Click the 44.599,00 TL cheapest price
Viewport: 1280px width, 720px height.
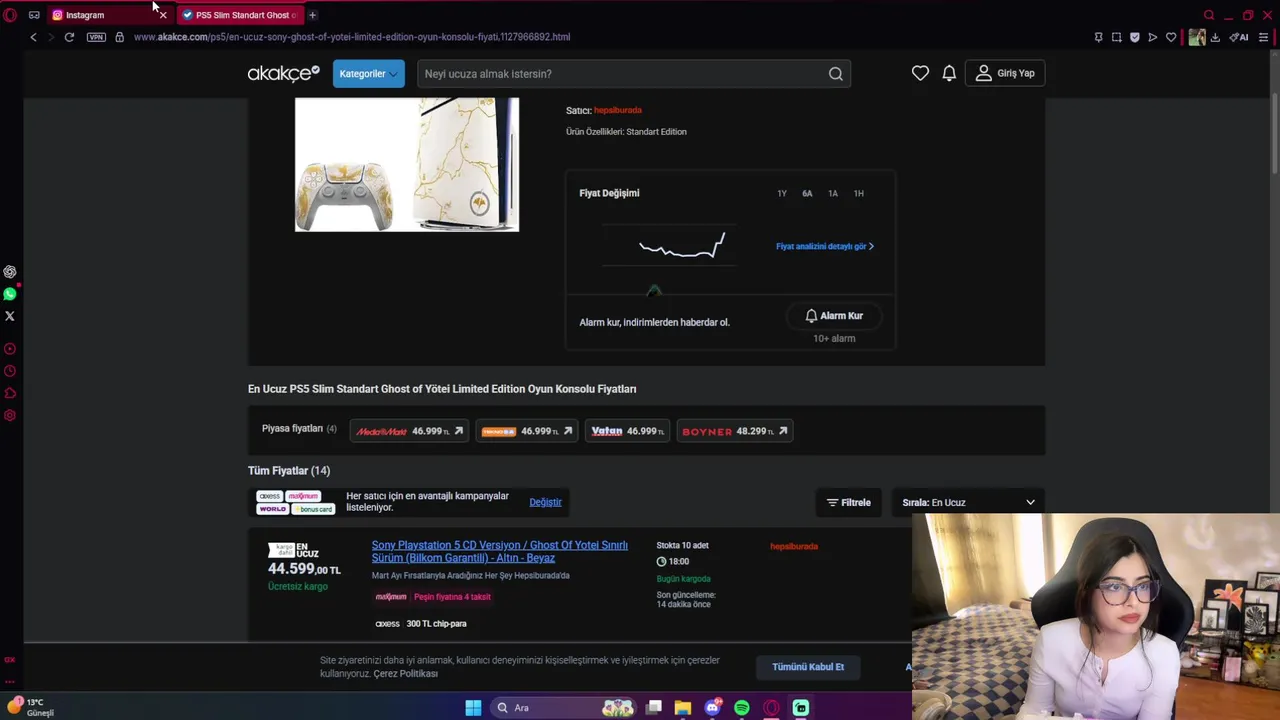click(304, 569)
